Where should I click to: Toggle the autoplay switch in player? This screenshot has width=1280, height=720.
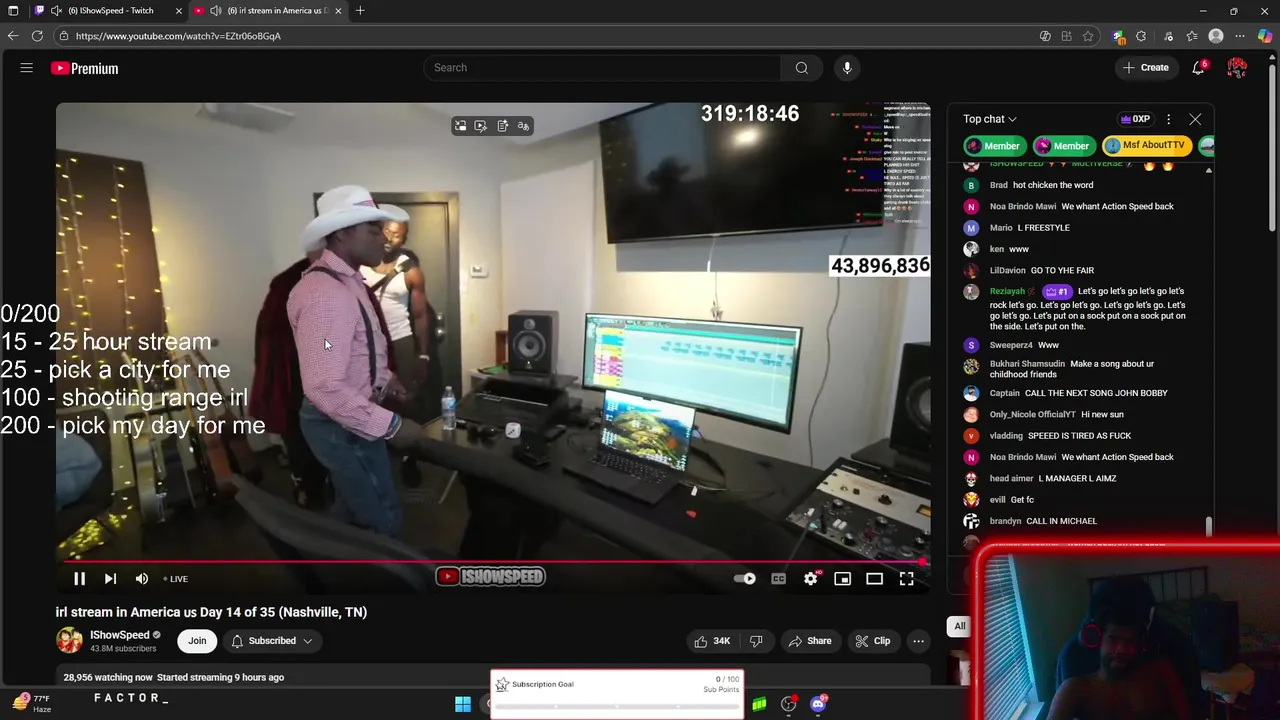(745, 578)
